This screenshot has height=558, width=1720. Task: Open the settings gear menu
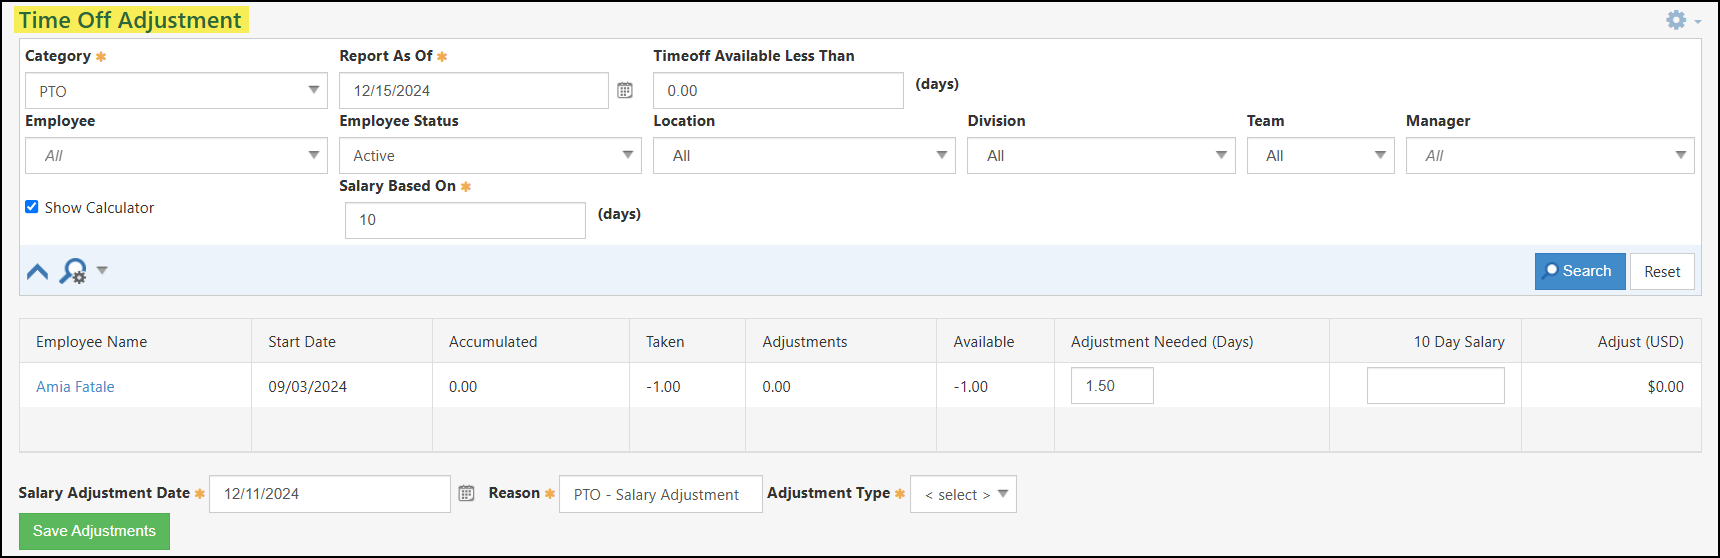(1682, 20)
